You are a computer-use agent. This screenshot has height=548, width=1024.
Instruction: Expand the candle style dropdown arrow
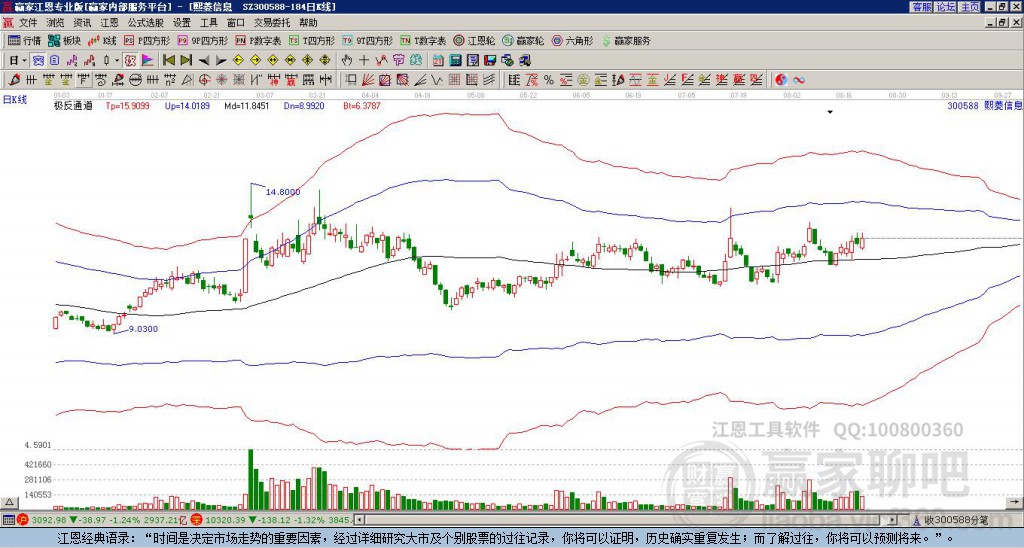click(x=117, y=60)
